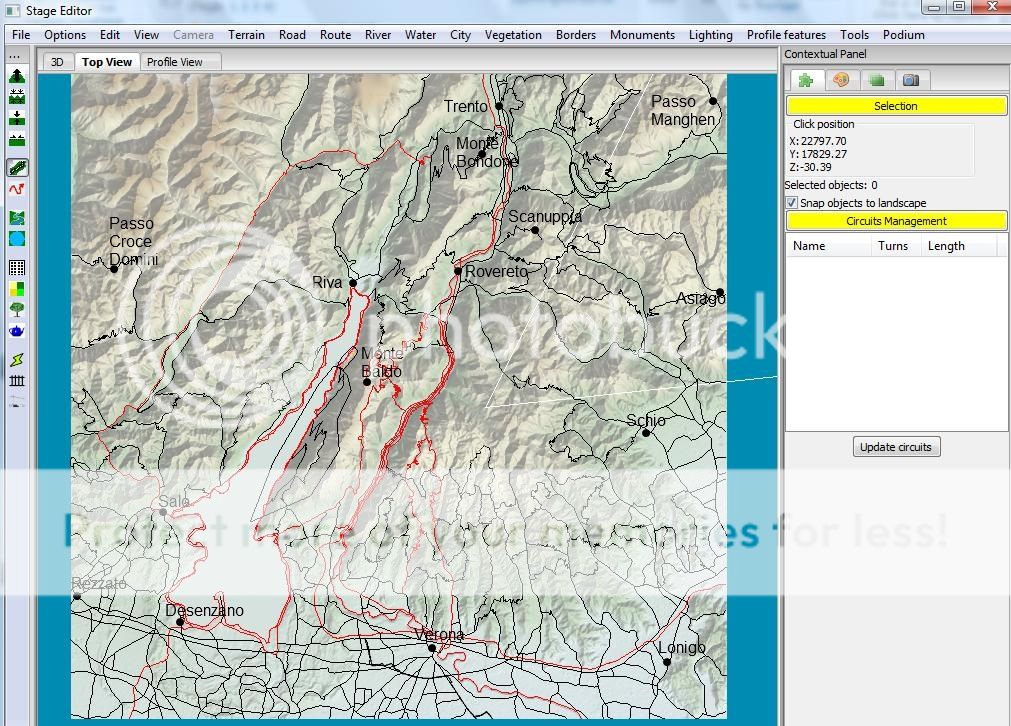The width and height of the screenshot is (1011, 726).
Task: Choose the river tool icon
Action: pyautogui.click(x=16, y=217)
